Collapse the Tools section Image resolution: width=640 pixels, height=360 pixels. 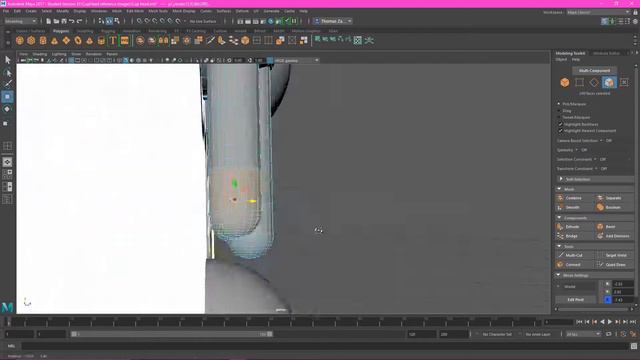coord(559,246)
